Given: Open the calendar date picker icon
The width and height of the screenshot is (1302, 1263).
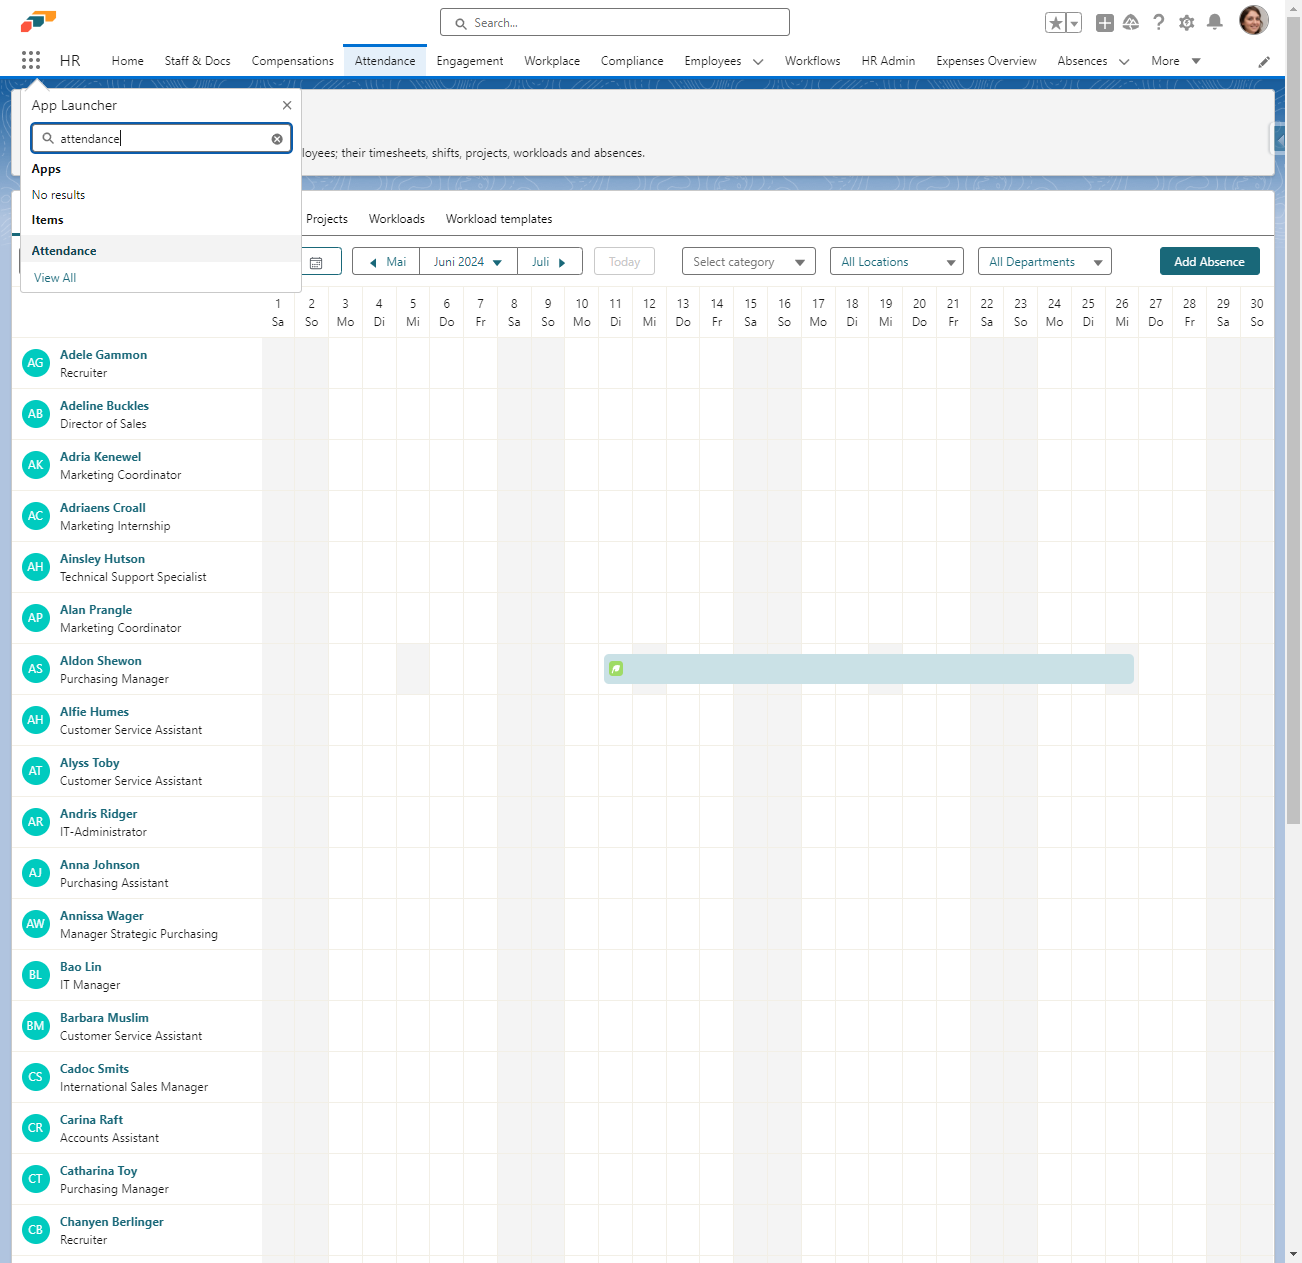Looking at the screenshot, I should point(316,262).
